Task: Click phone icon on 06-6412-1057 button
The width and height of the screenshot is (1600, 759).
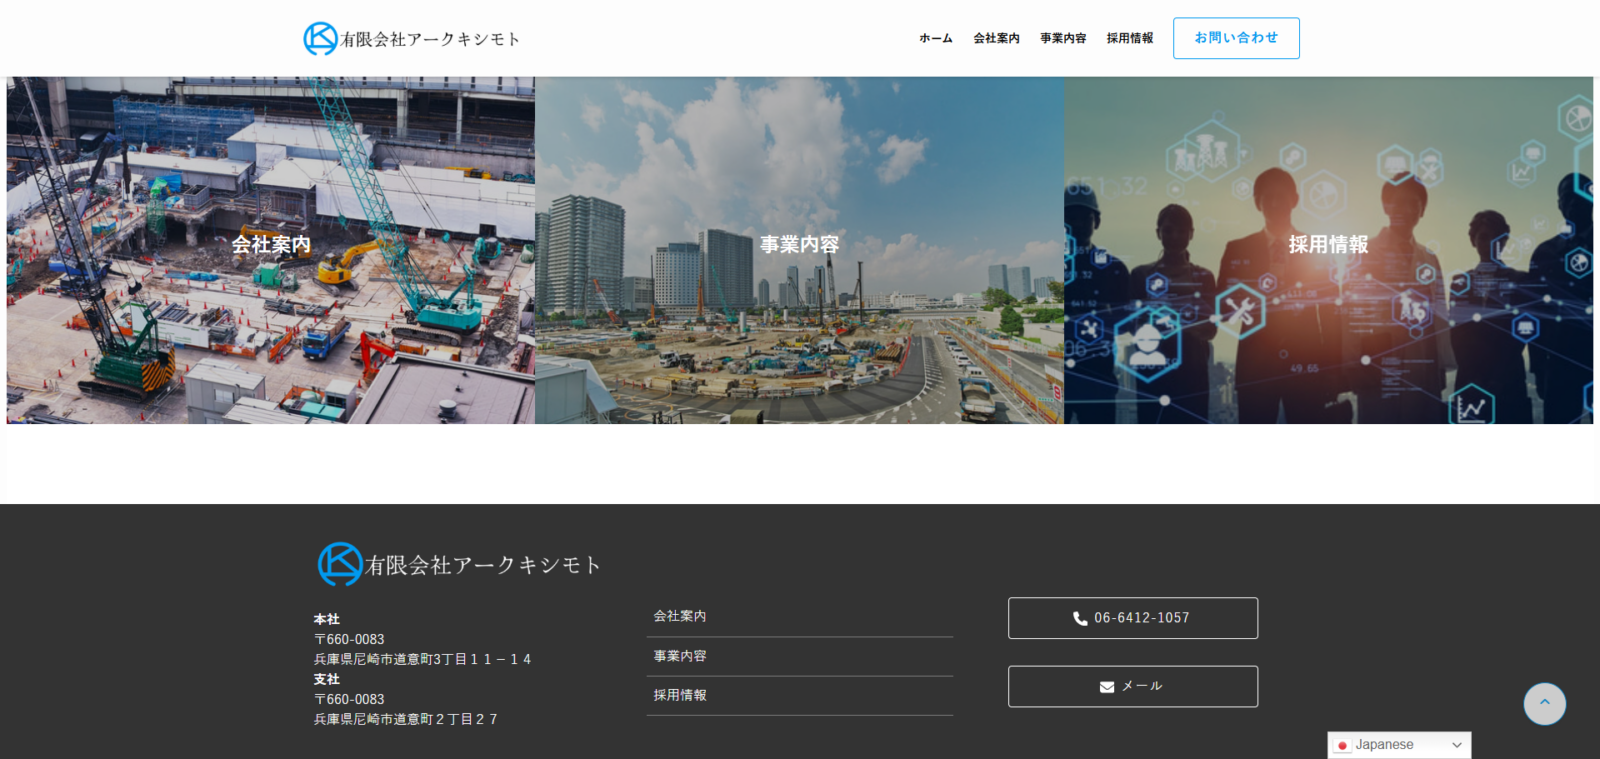Action: click(1080, 619)
